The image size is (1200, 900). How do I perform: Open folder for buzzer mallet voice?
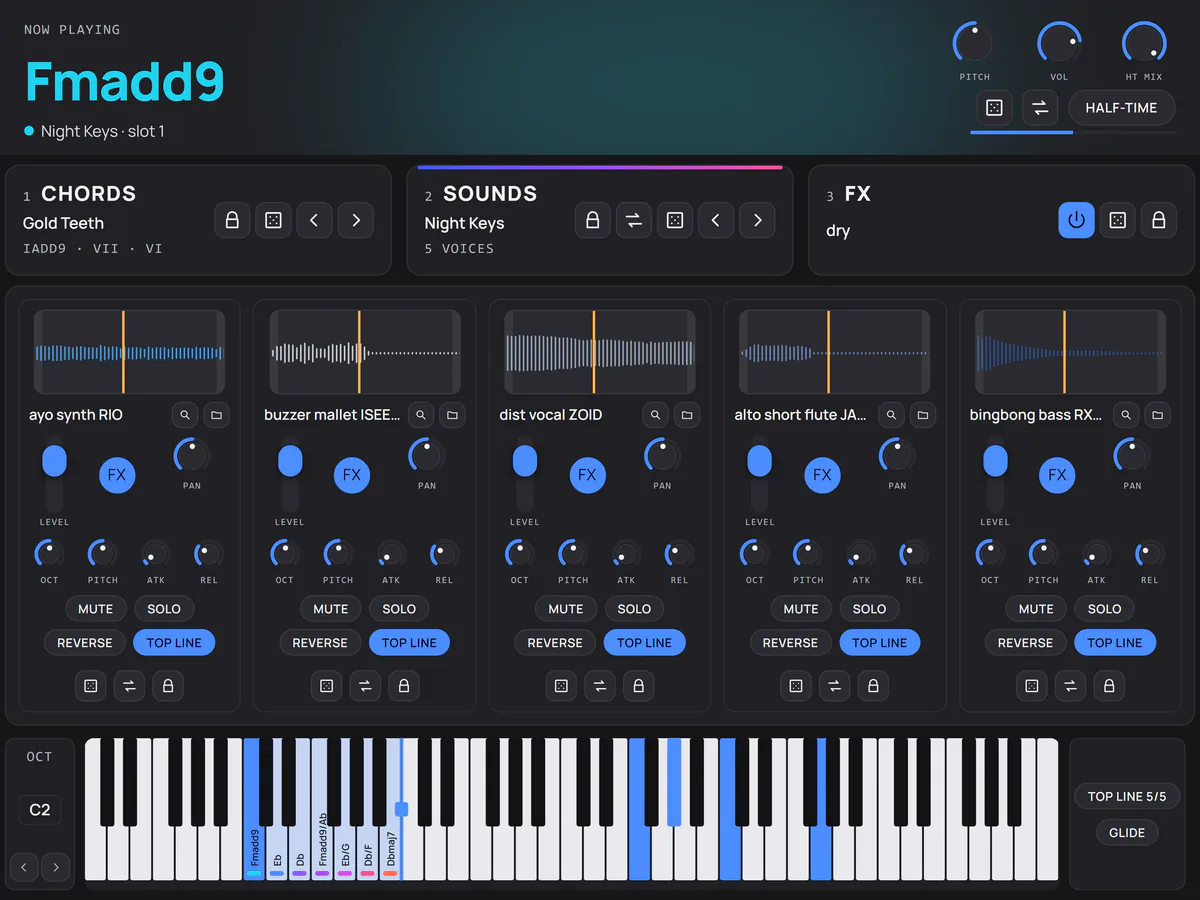tap(452, 414)
